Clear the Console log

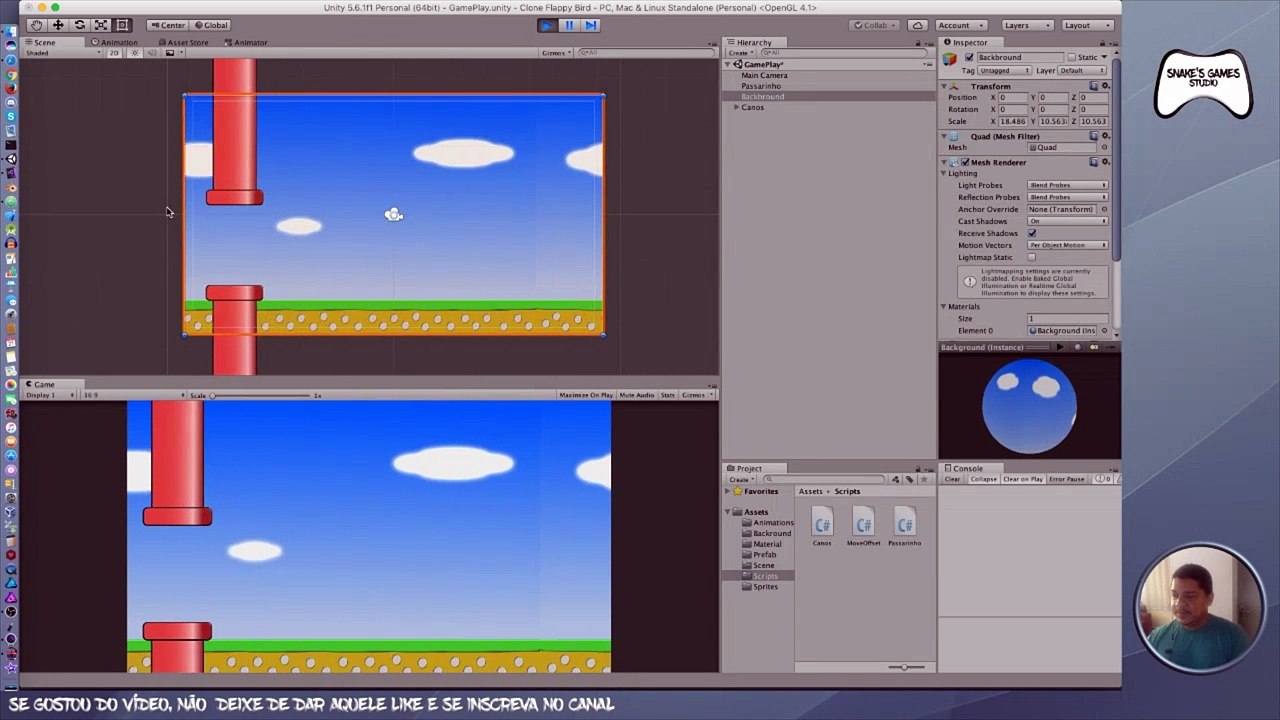tap(952, 479)
